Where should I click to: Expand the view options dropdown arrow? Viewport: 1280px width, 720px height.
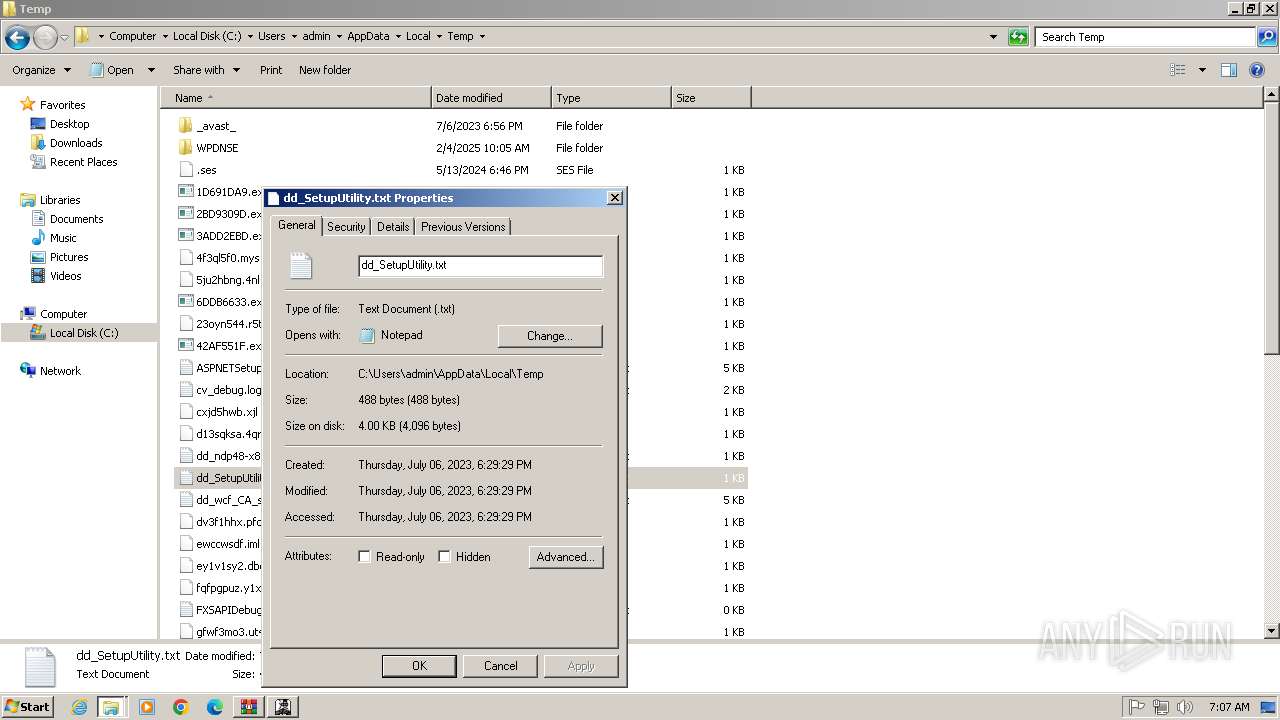(1202, 70)
